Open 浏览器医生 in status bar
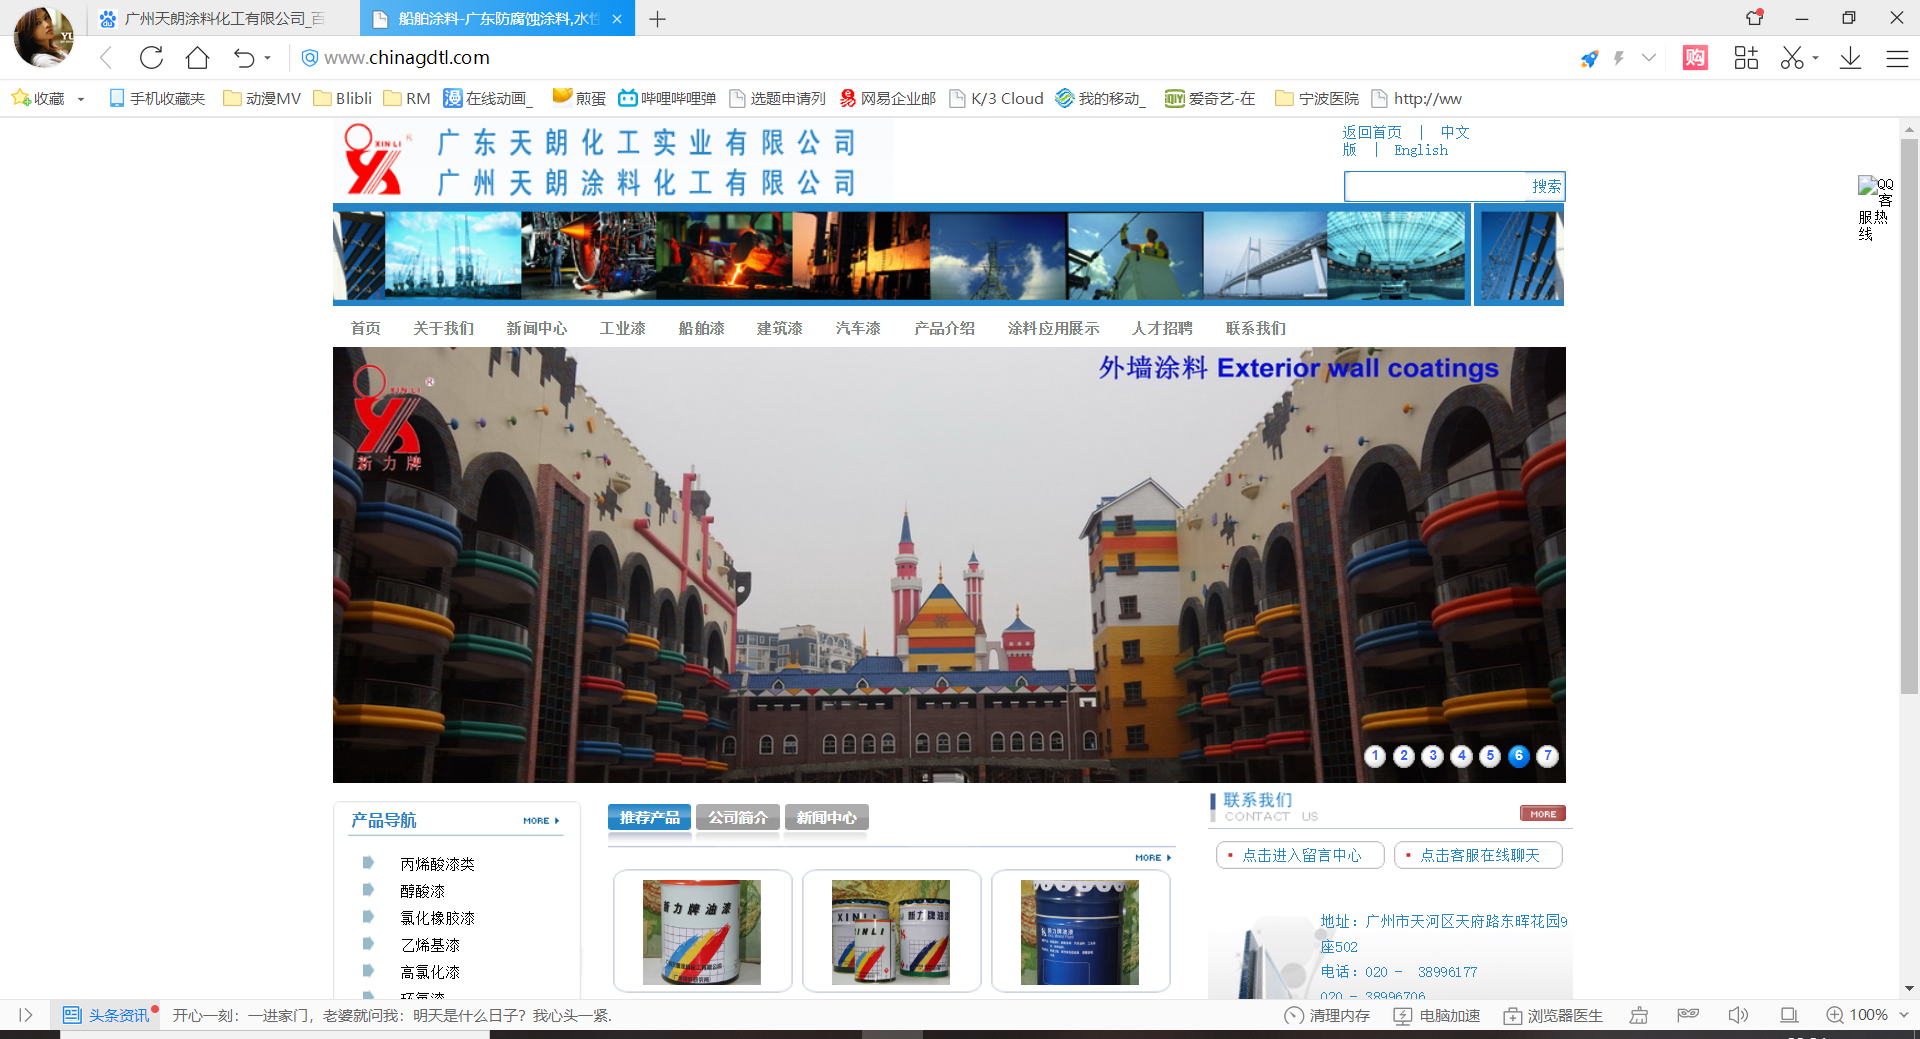Screen dimensions: 1920x1039 1553,1015
